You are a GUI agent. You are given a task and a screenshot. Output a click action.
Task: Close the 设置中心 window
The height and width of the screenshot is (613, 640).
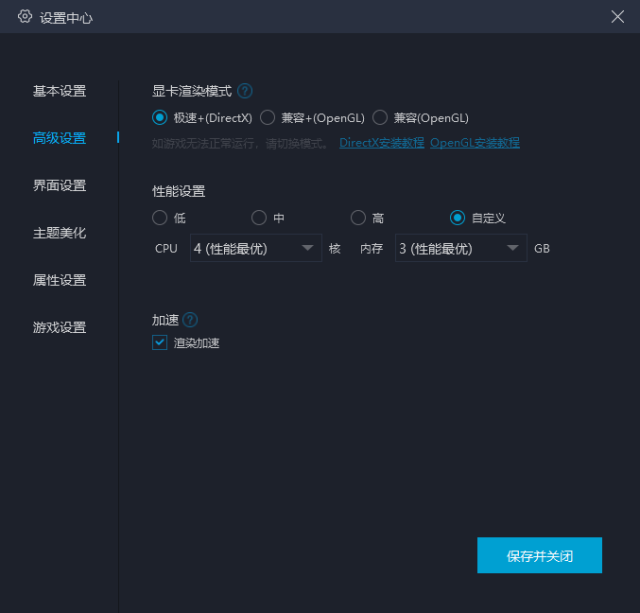pos(618,17)
